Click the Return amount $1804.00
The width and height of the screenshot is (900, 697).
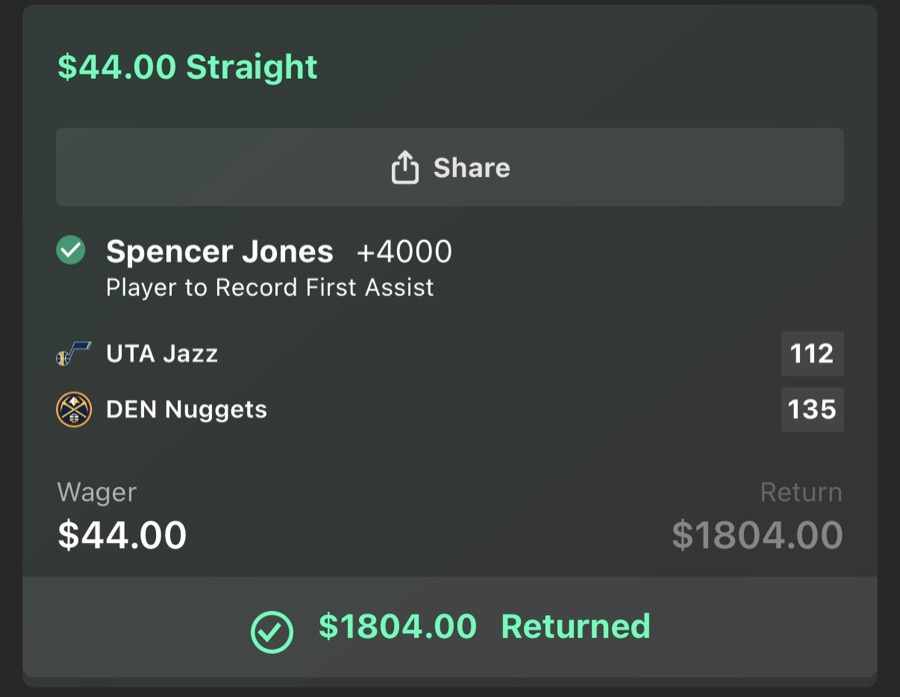[x=759, y=535]
